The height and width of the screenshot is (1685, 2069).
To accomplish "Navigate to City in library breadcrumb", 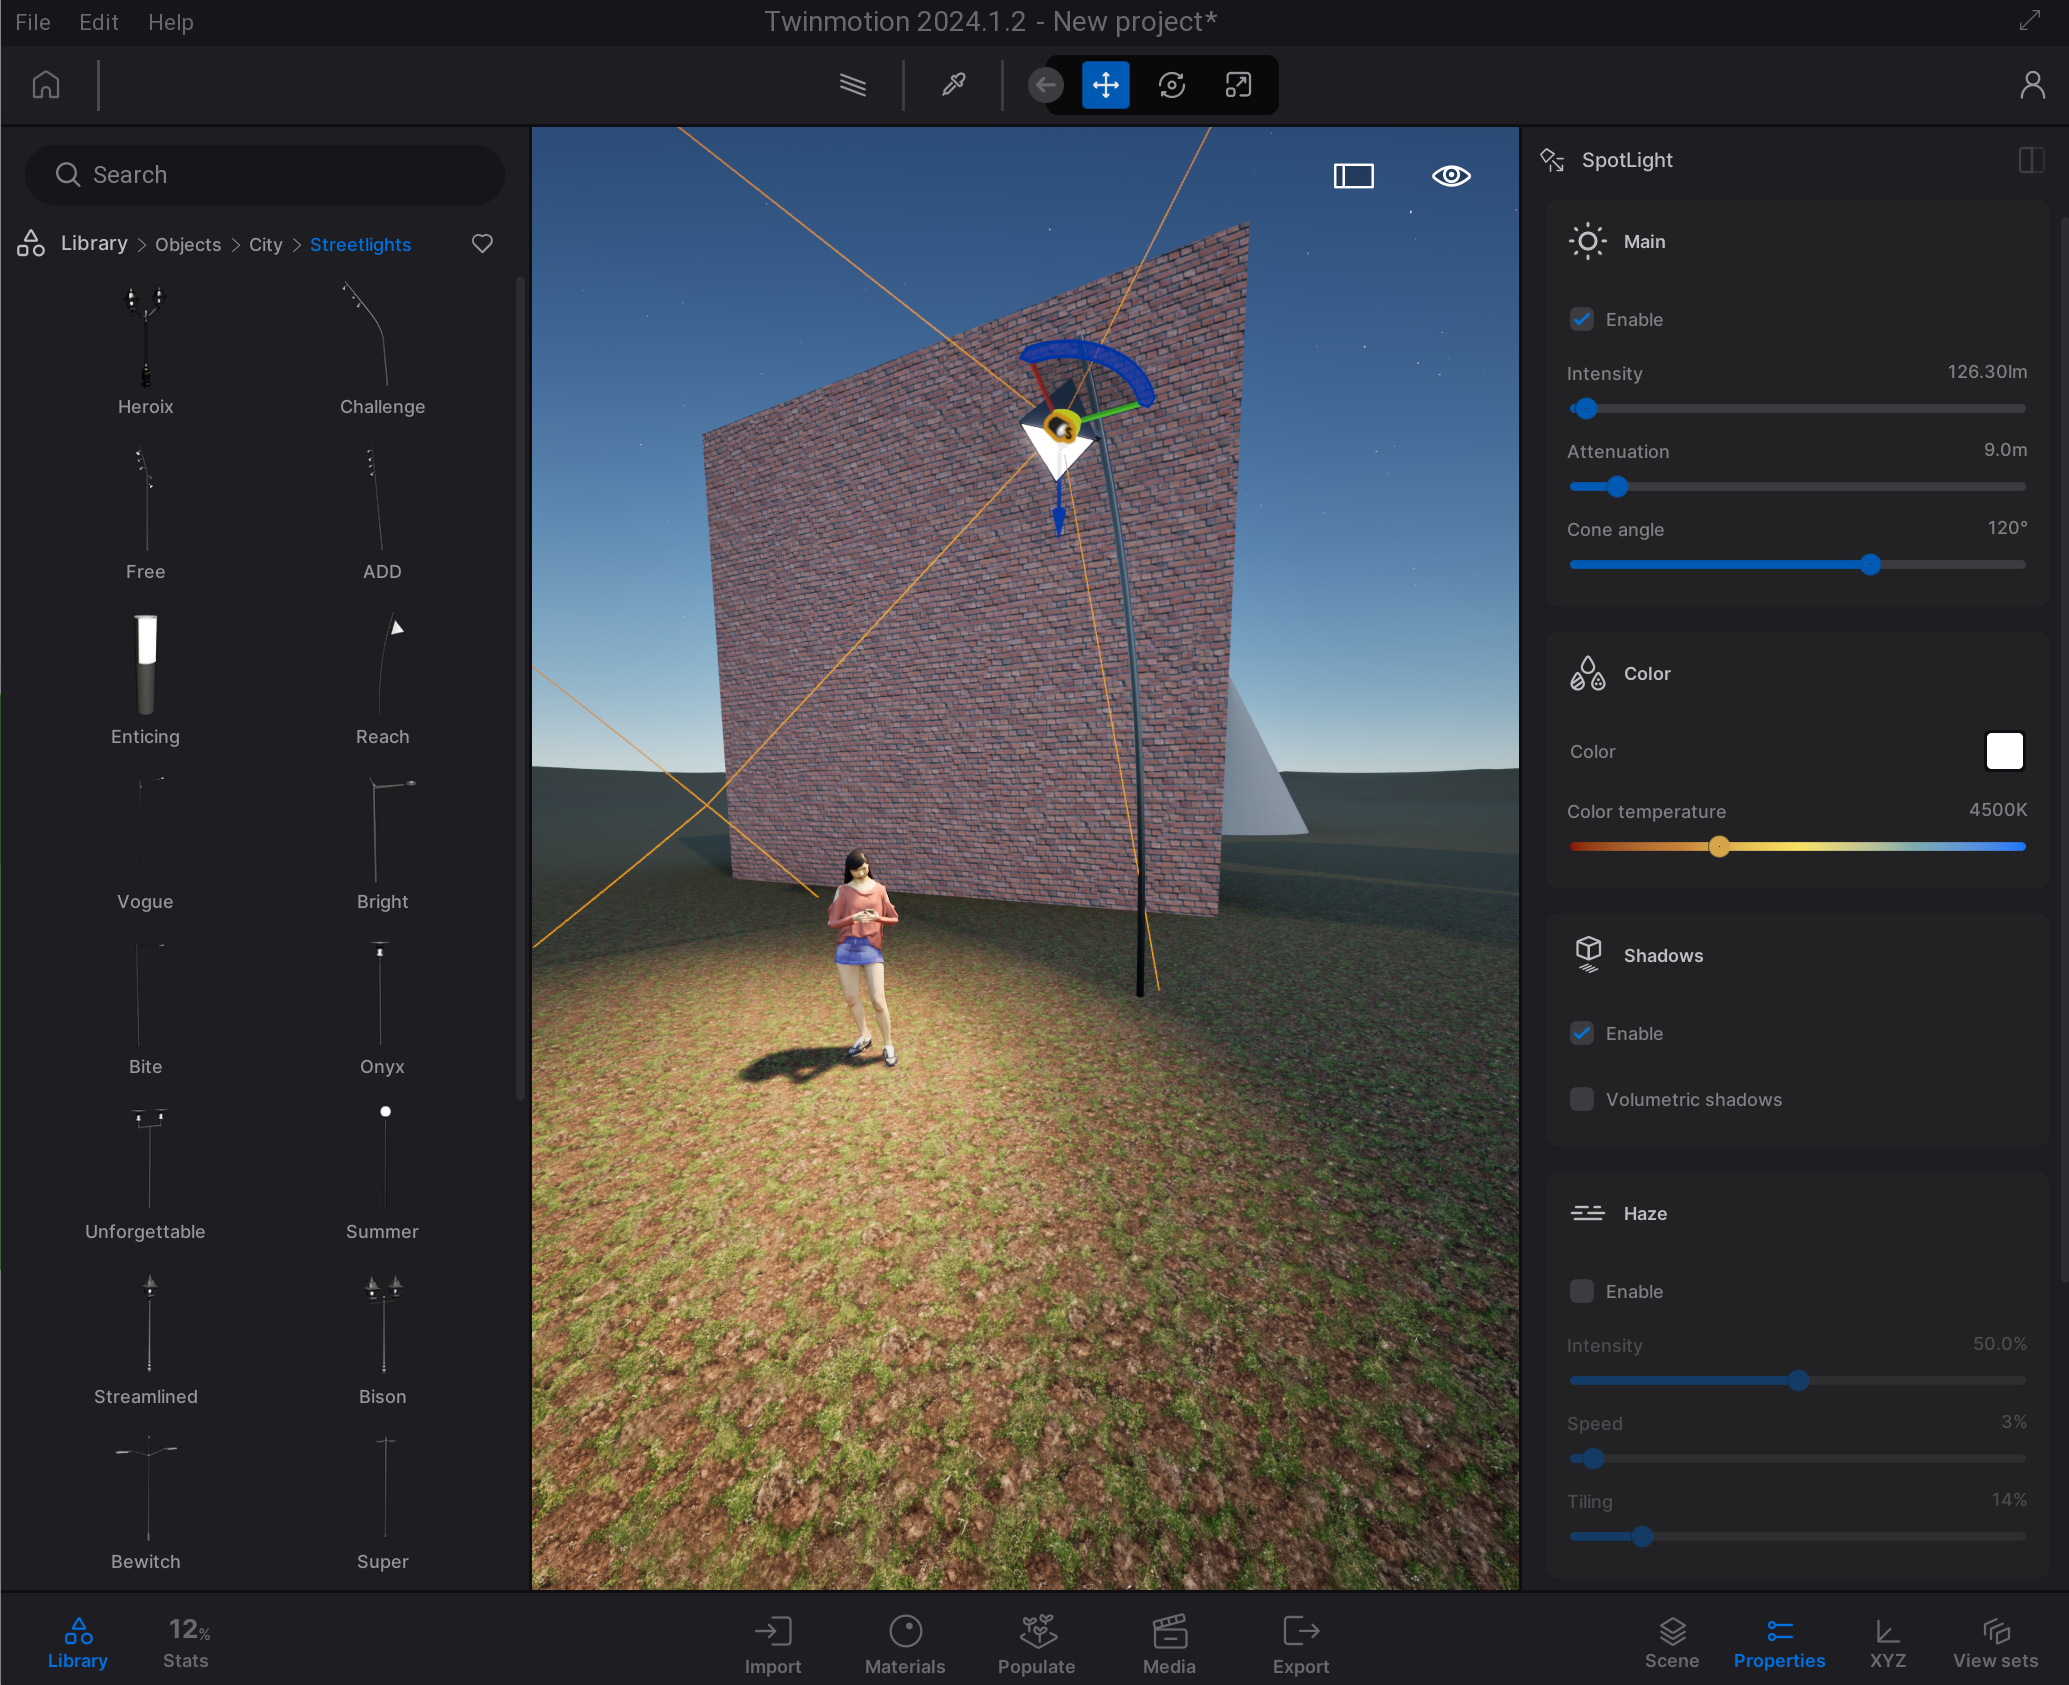I will click(265, 245).
